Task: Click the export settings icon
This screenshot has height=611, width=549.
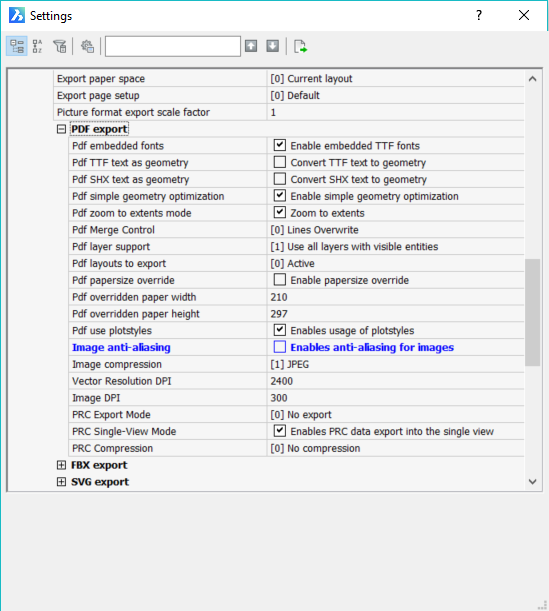Action: [300, 46]
